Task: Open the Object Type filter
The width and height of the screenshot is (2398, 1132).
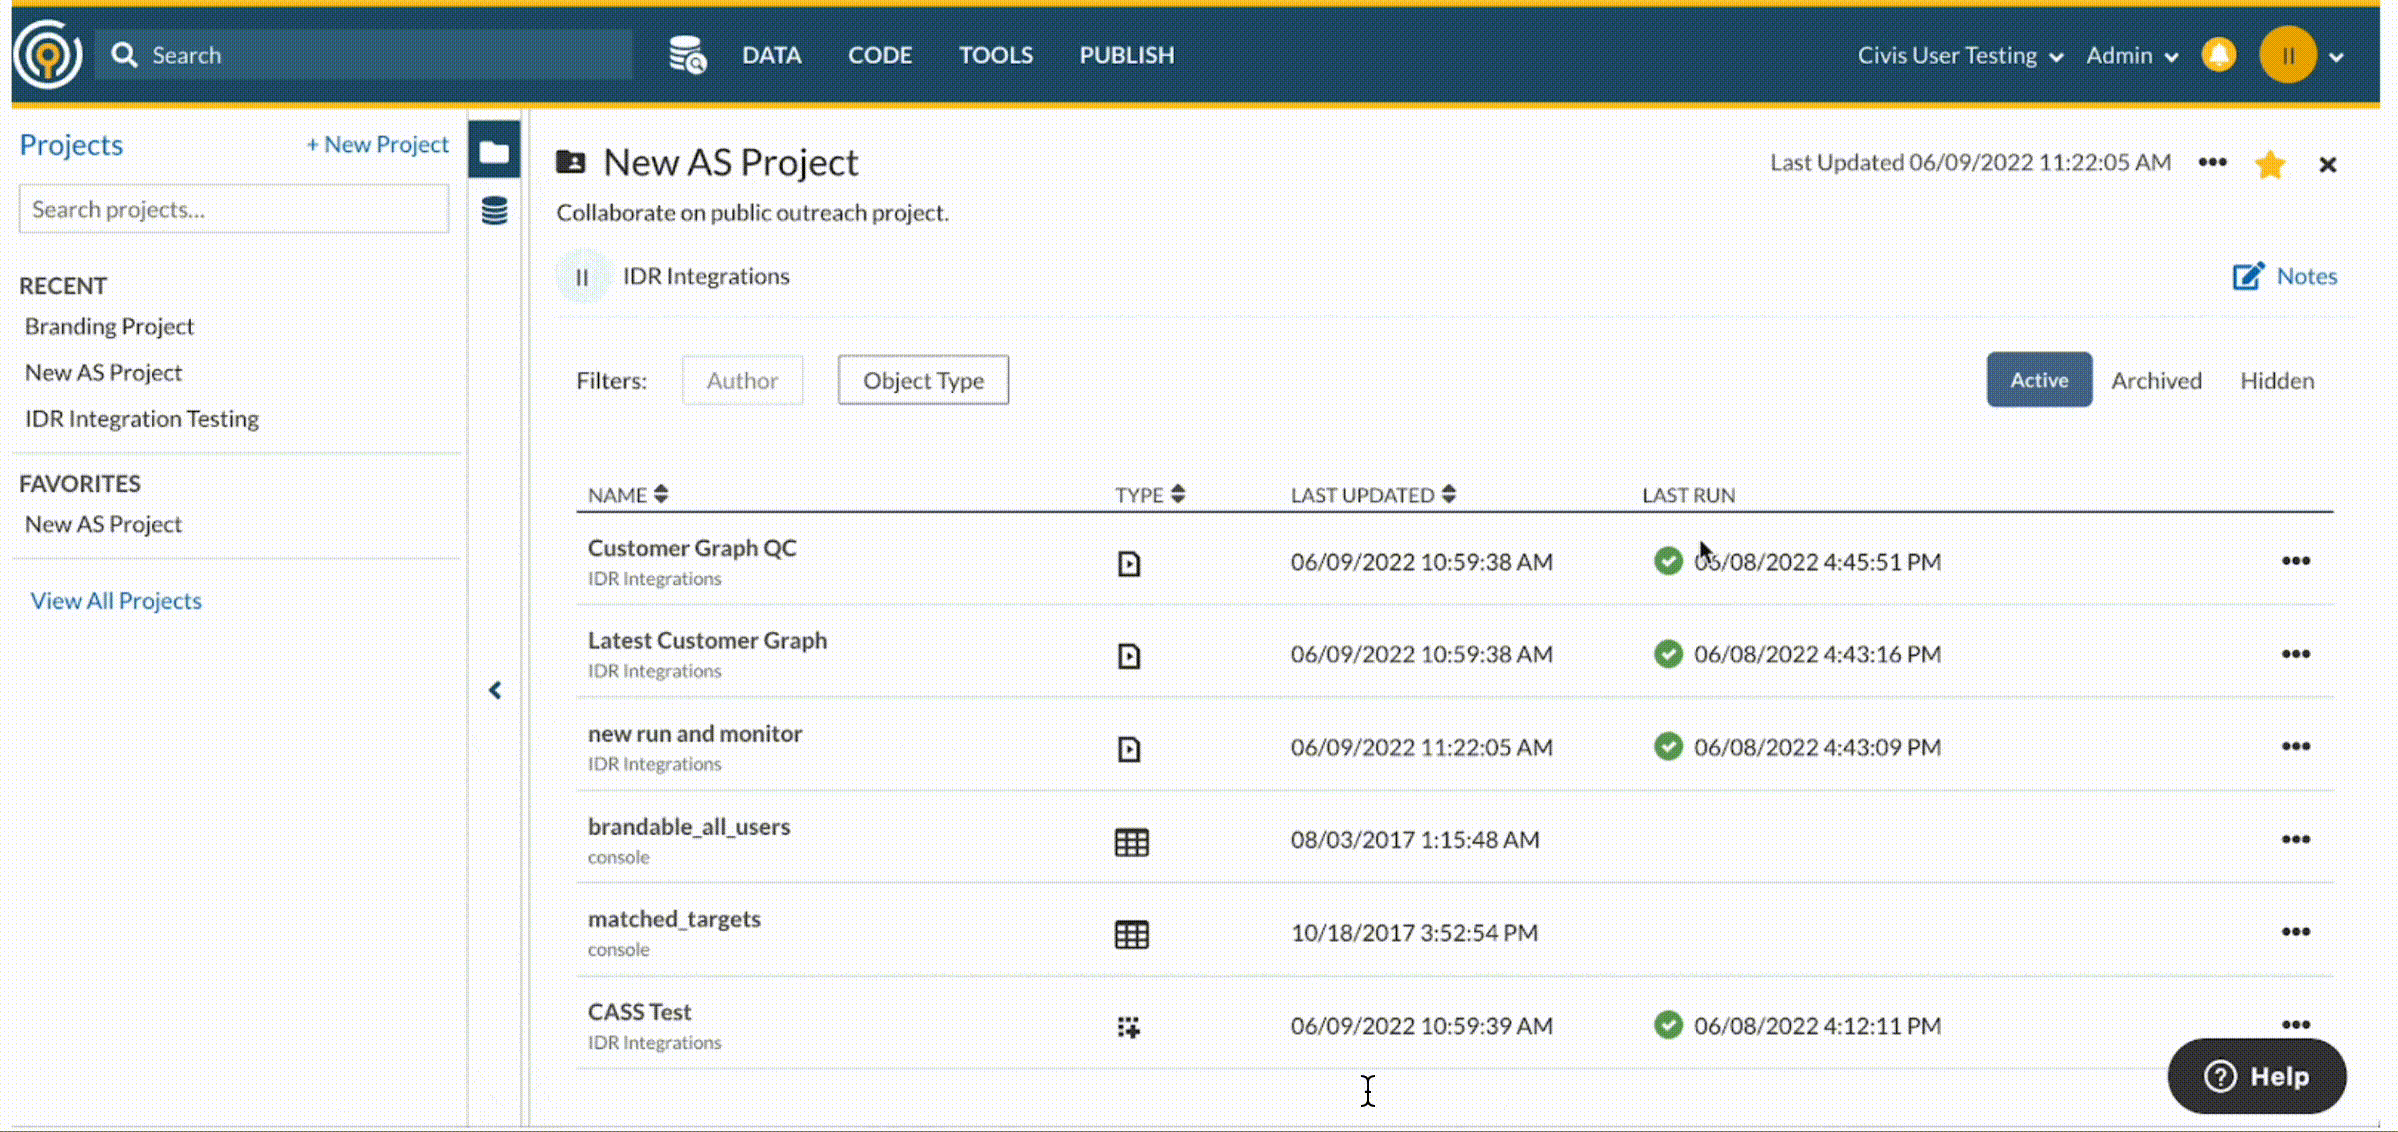Action: (923, 380)
